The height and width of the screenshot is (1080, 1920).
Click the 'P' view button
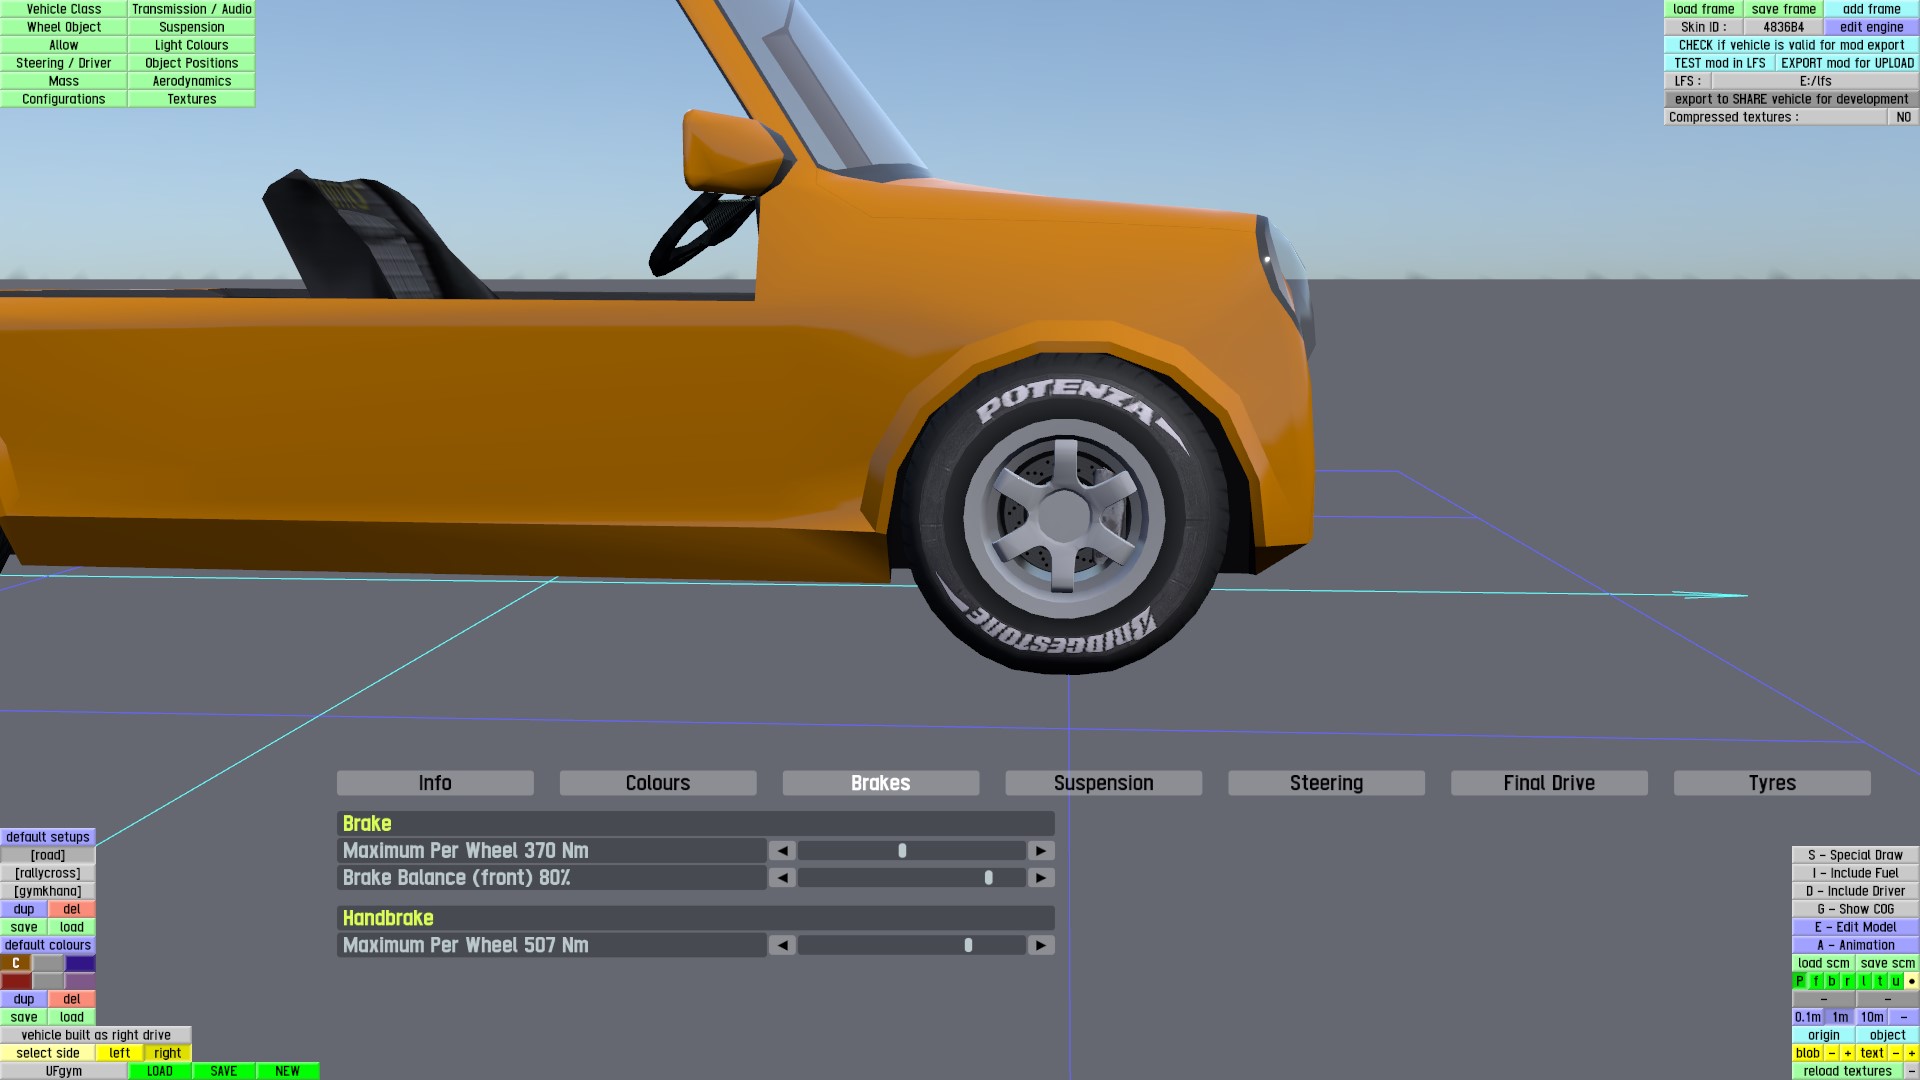point(1800,981)
